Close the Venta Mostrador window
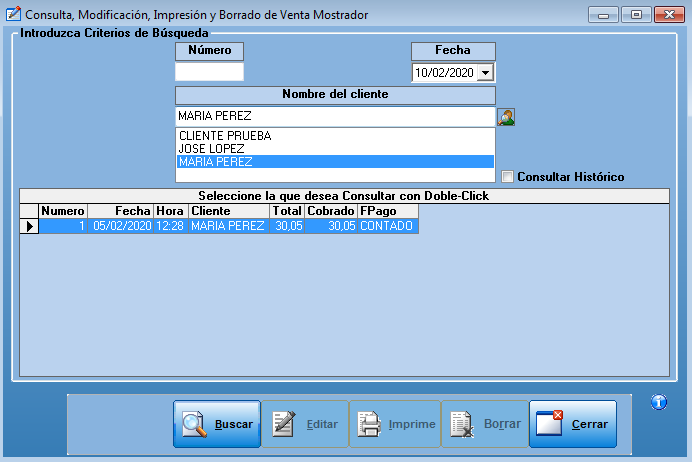Screen dimensions: 692x462 669,15
